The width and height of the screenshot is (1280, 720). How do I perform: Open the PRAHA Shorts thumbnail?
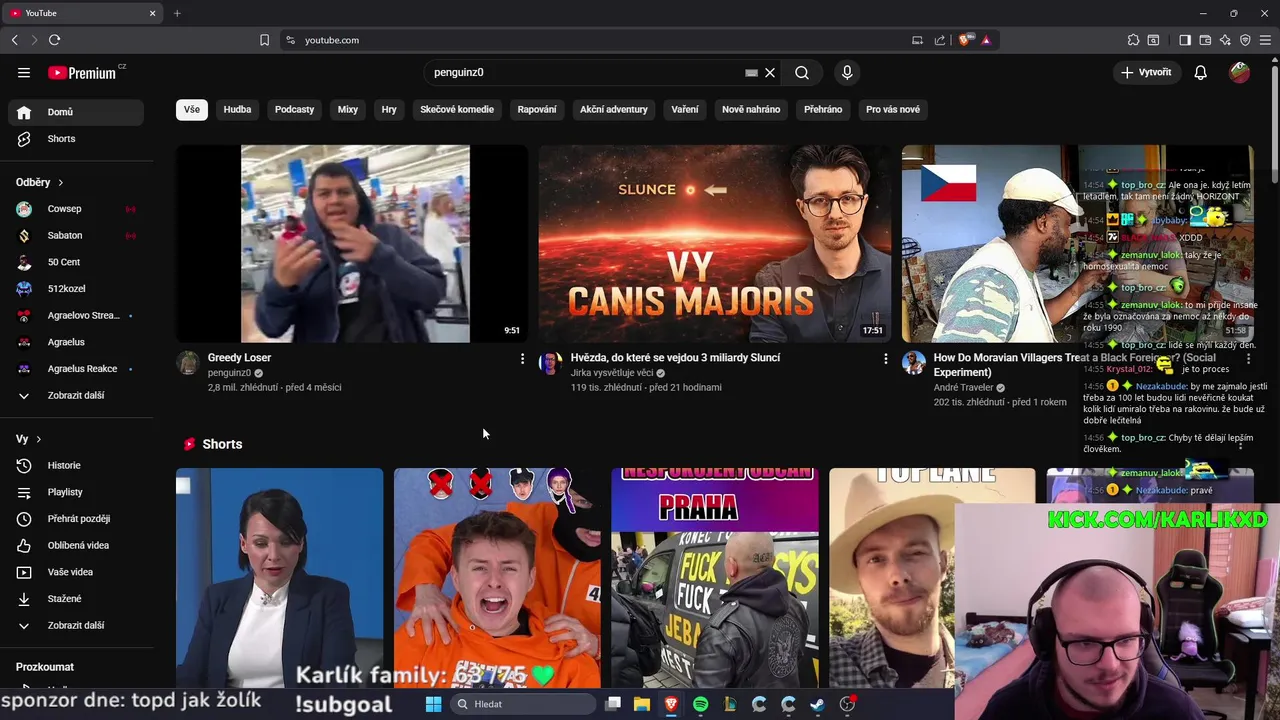coord(715,578)
